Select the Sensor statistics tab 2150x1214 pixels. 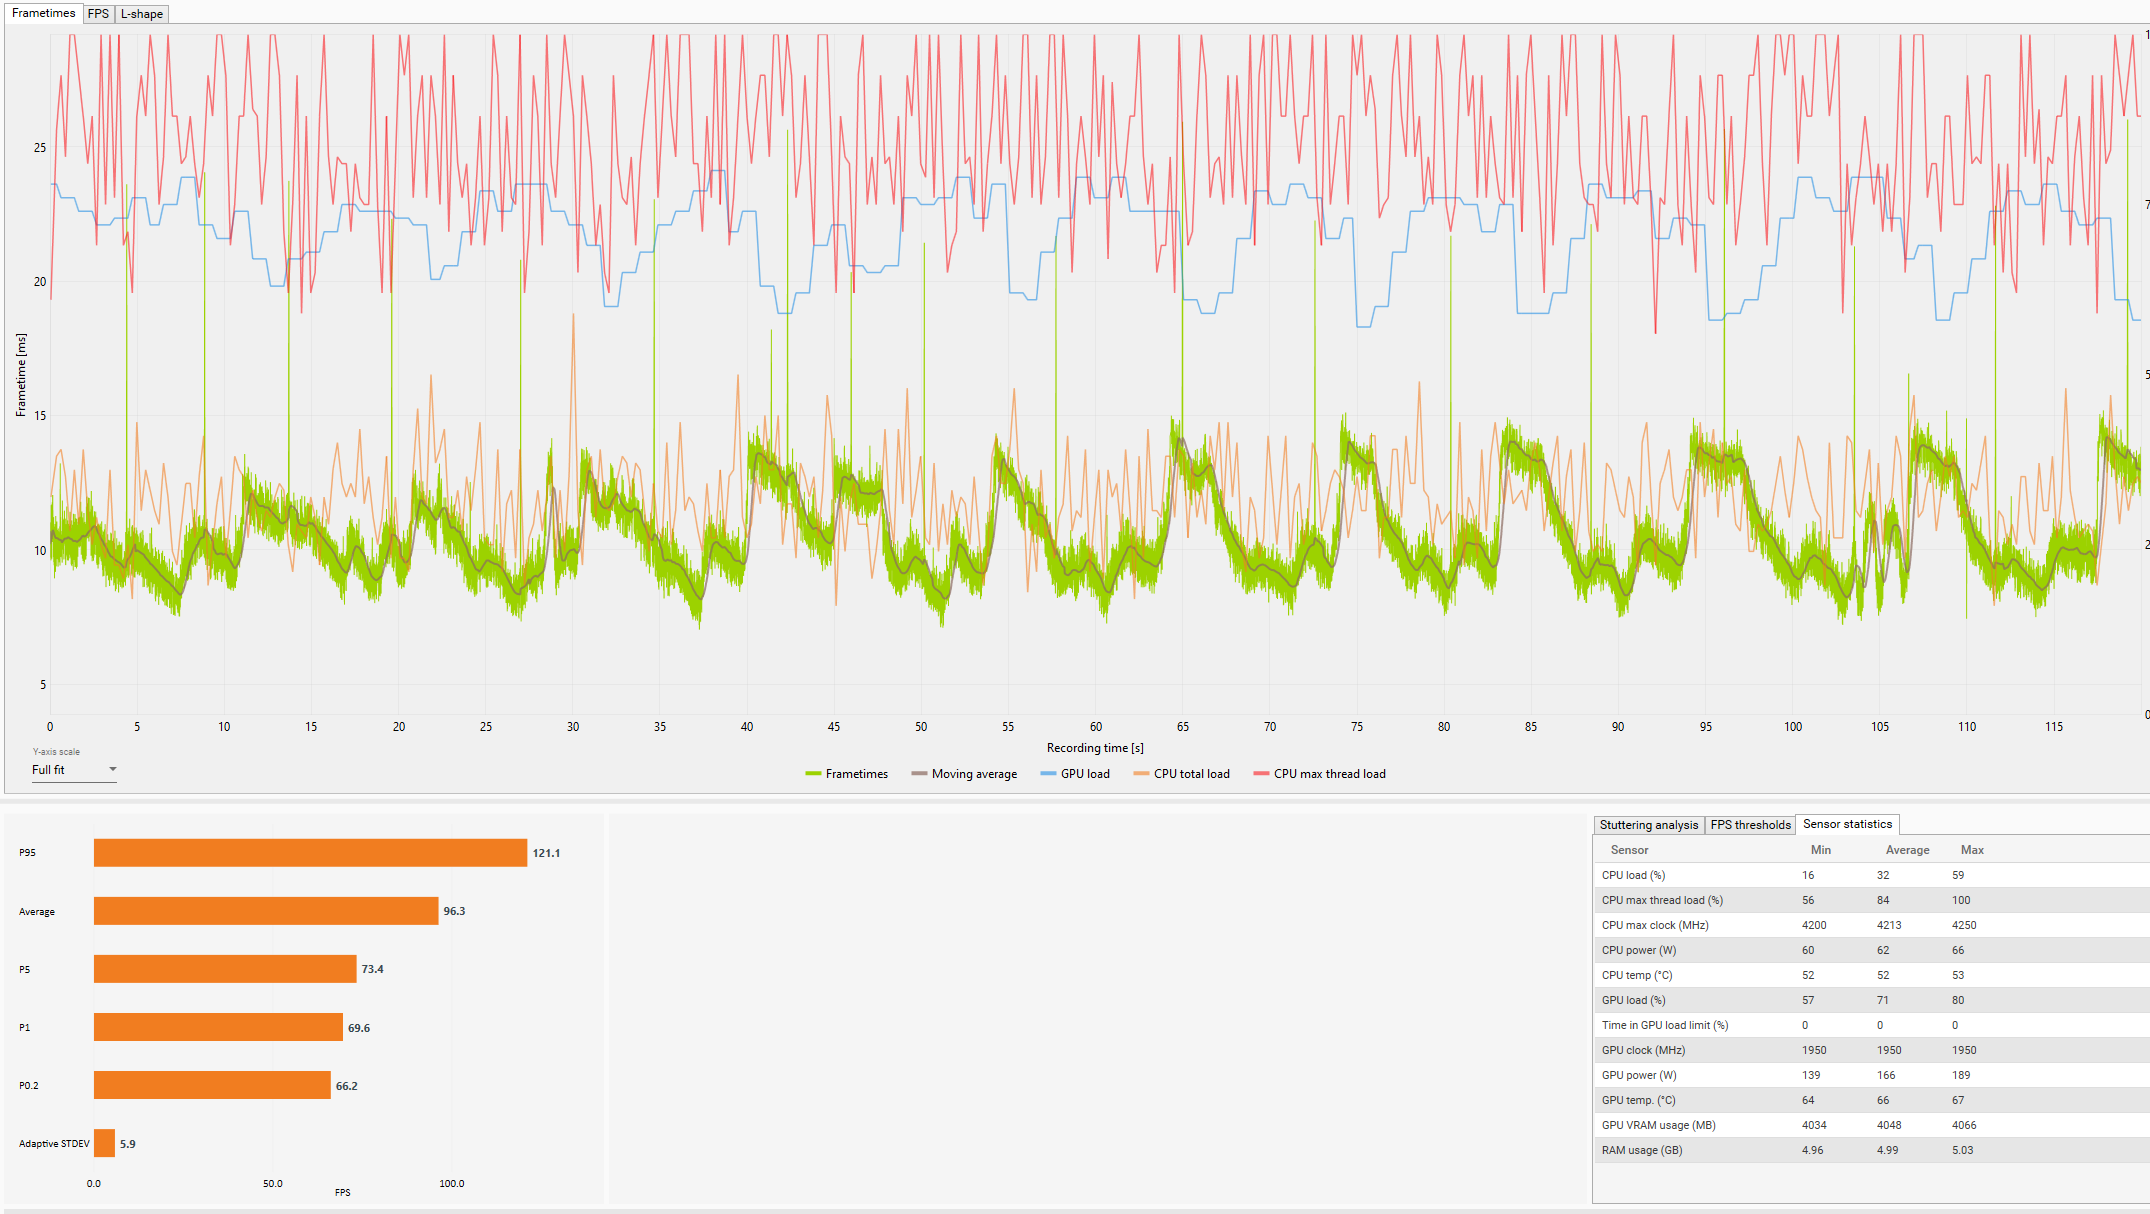point(1847,824)
